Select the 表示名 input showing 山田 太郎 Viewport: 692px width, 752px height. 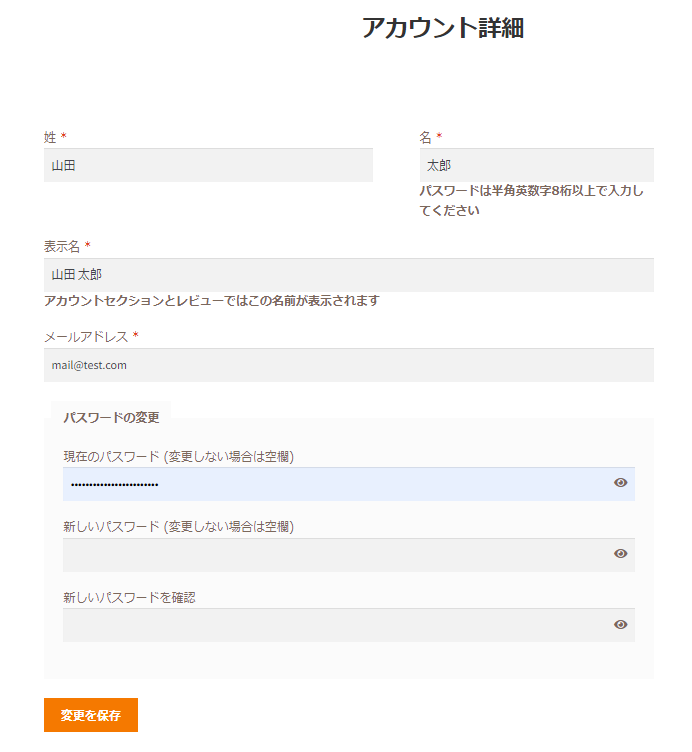click(348, 275)
